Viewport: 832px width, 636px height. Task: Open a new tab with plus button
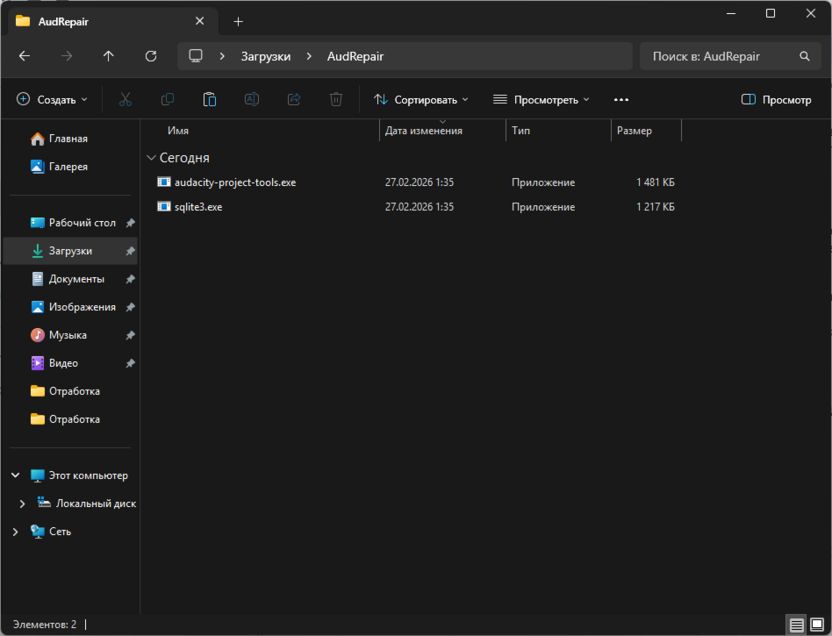(238, 21)
